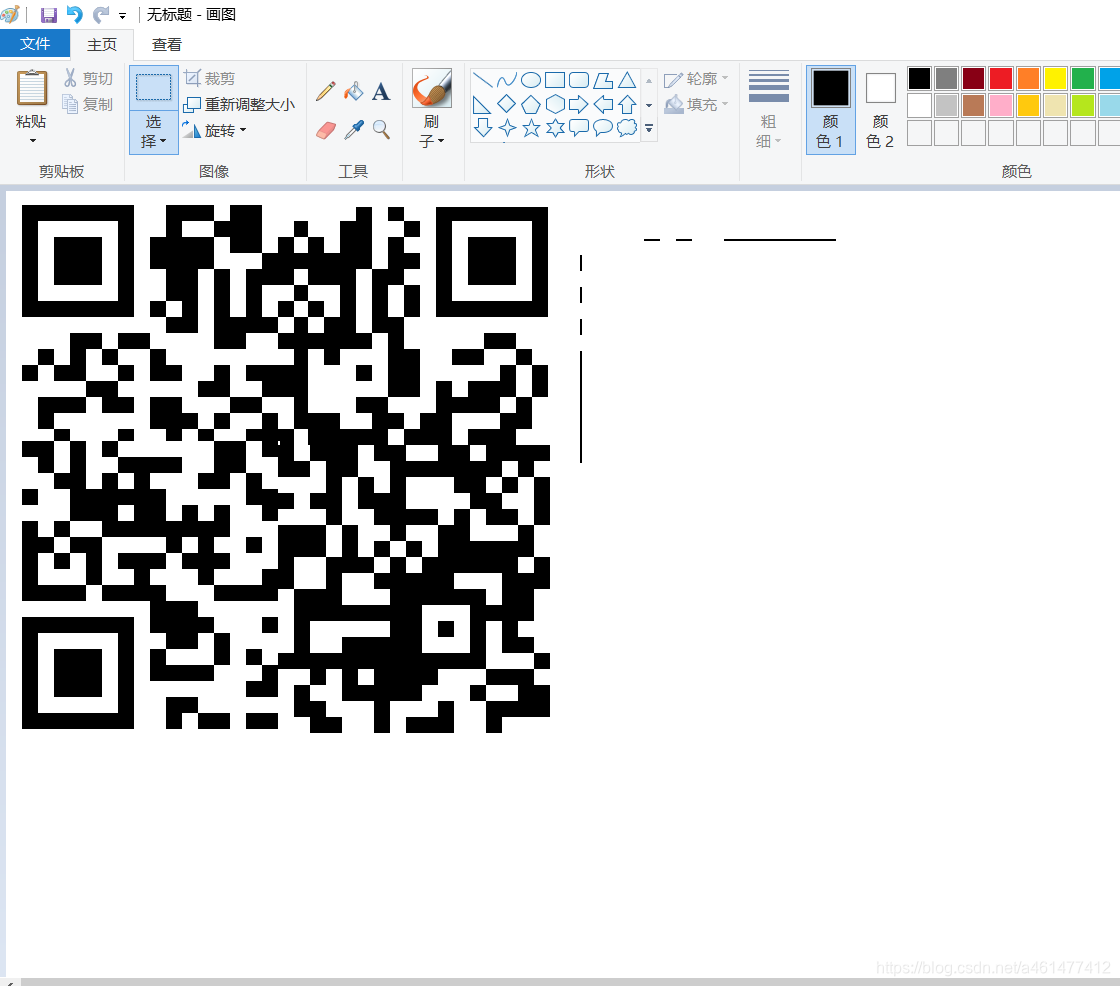Select the Left arrow shape
The height and width of the screenshot is (986, 1120).
[603, 104]
